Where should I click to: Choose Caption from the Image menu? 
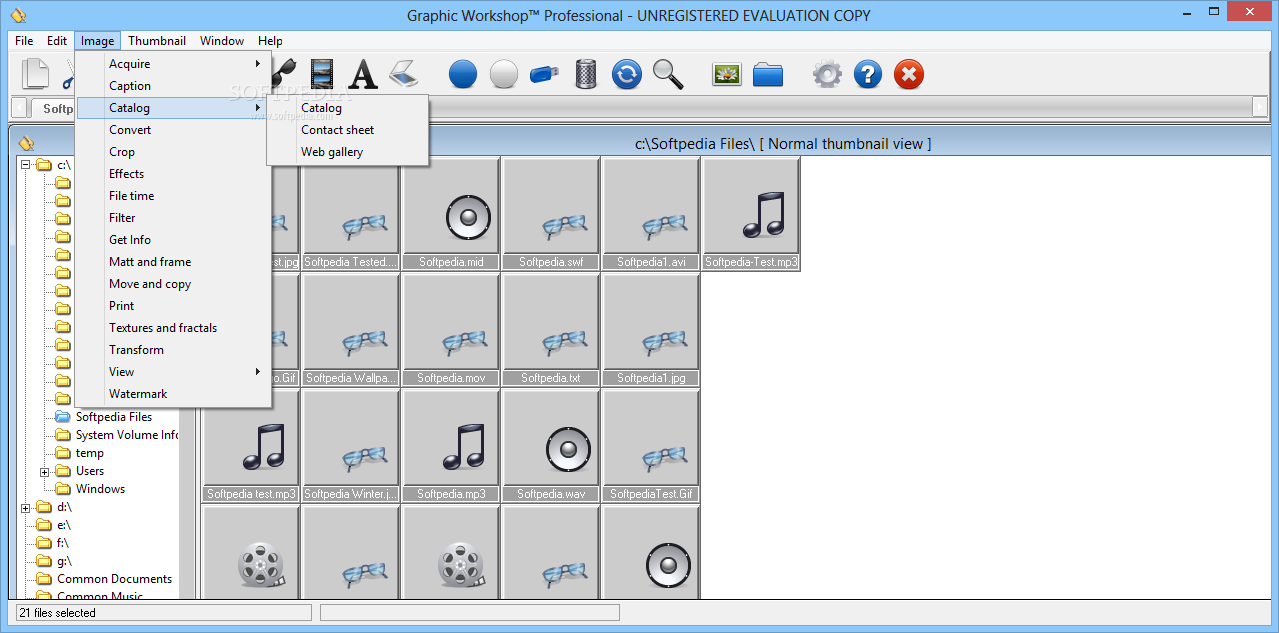click(173, 86)
